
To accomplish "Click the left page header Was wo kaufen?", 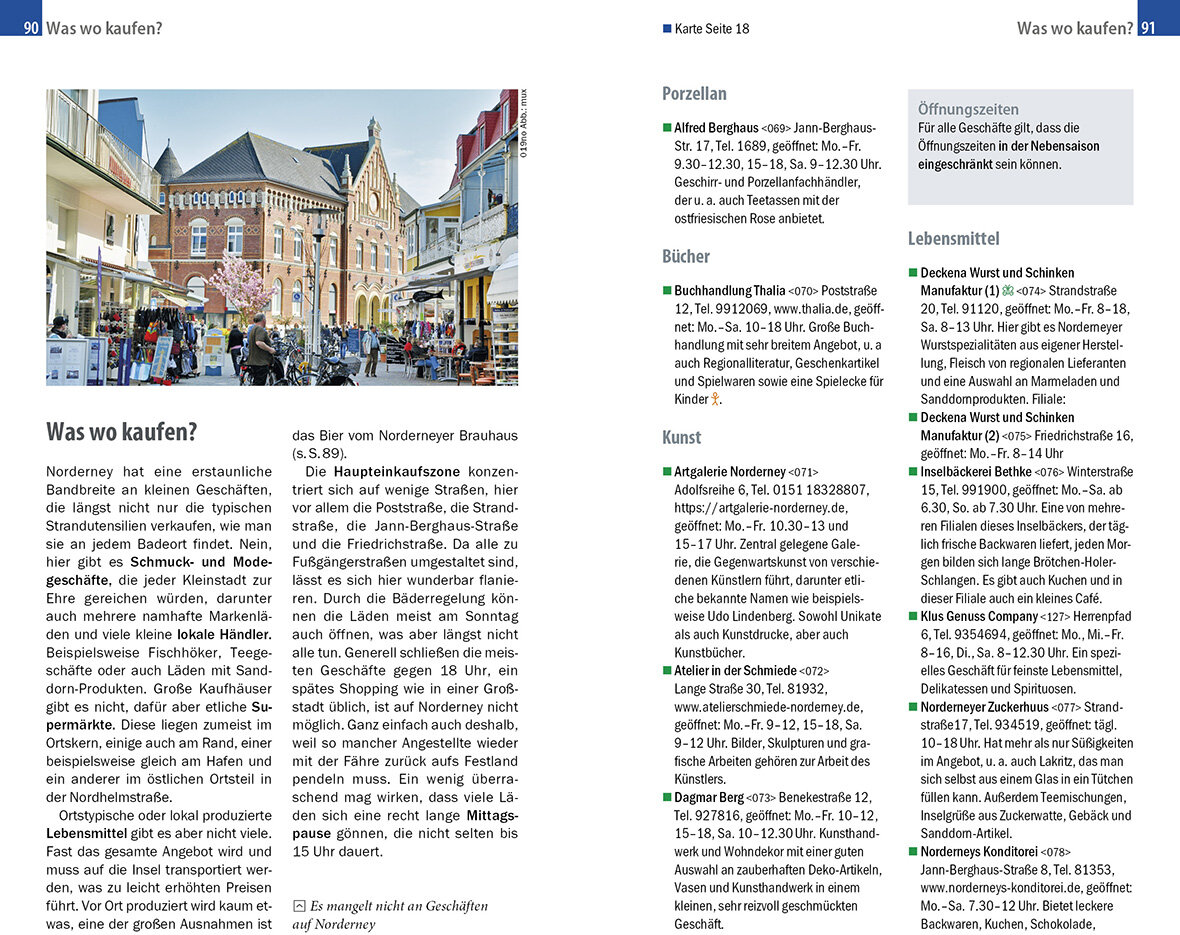I will coord(105,29).
